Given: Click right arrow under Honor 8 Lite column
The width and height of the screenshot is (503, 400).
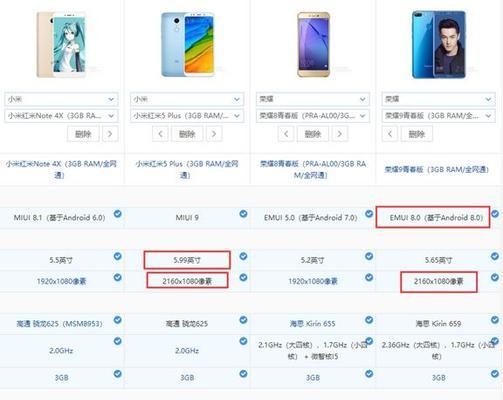Looking at the screenshot, I should click(340, 134).
